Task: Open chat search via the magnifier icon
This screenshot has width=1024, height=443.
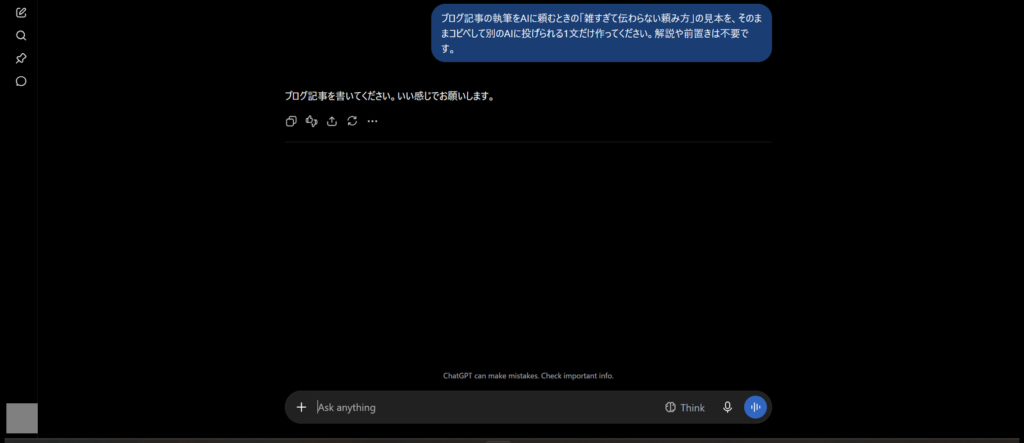Action: [21, 35]
